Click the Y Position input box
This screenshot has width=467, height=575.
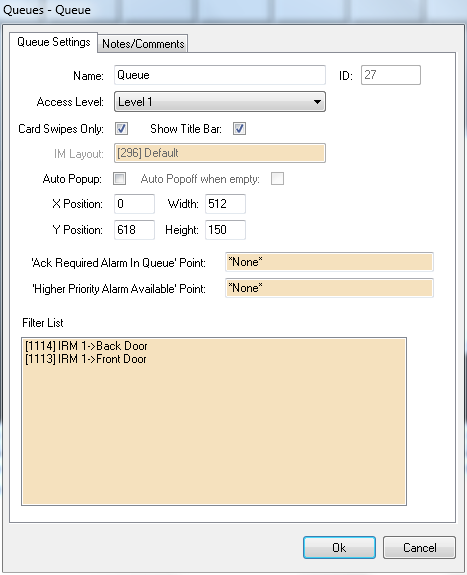(x=134, y=230)
